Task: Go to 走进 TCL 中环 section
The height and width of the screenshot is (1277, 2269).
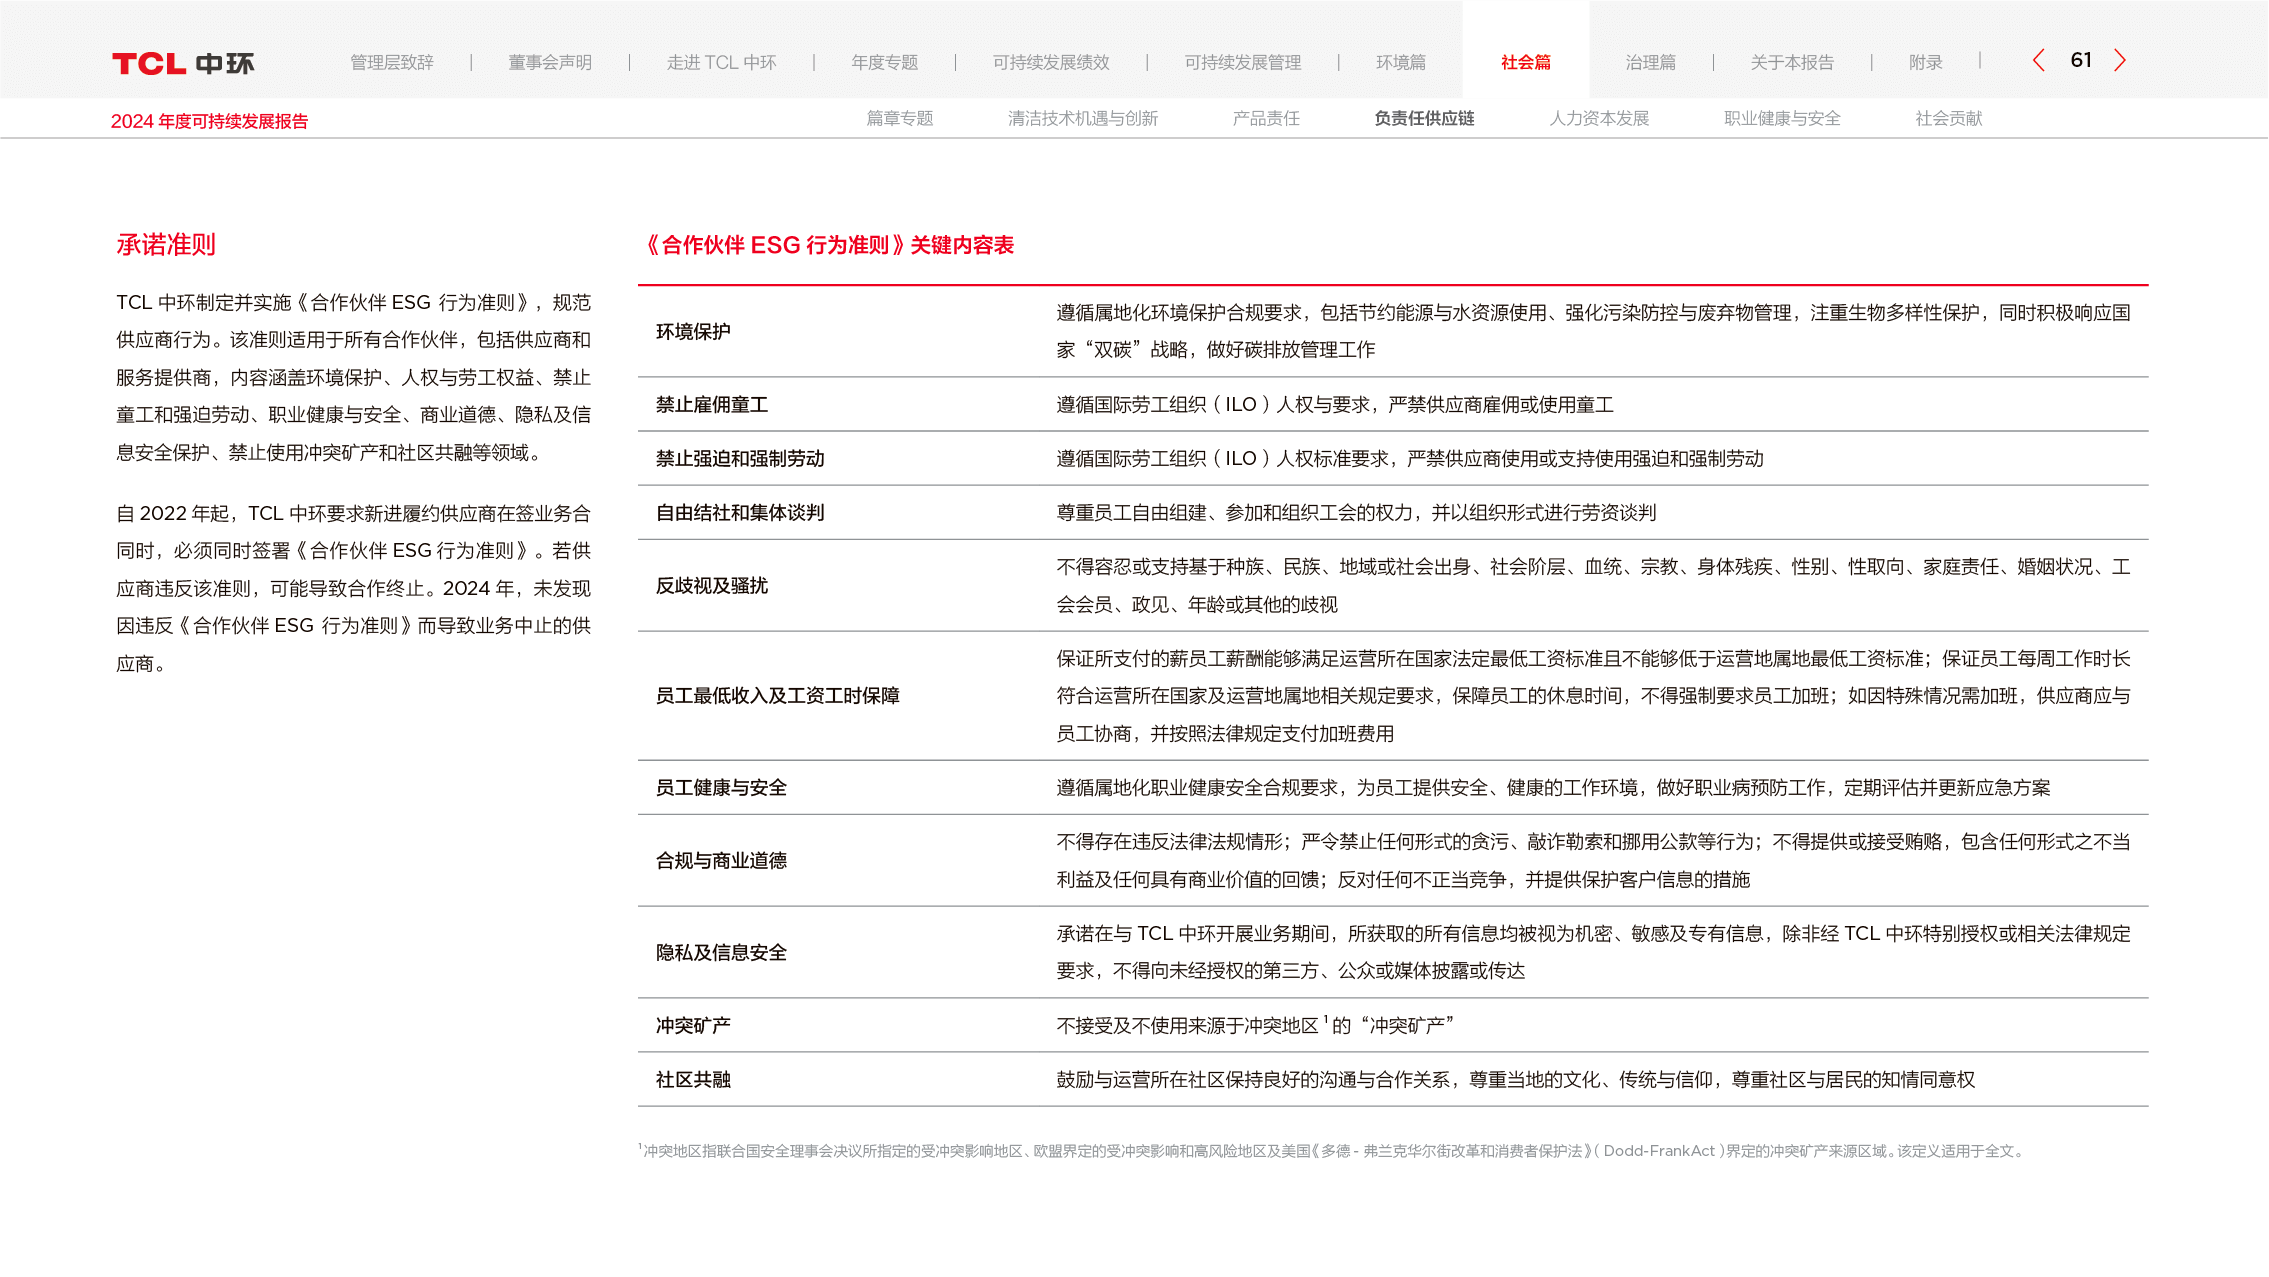Action: tap(721, 62)
